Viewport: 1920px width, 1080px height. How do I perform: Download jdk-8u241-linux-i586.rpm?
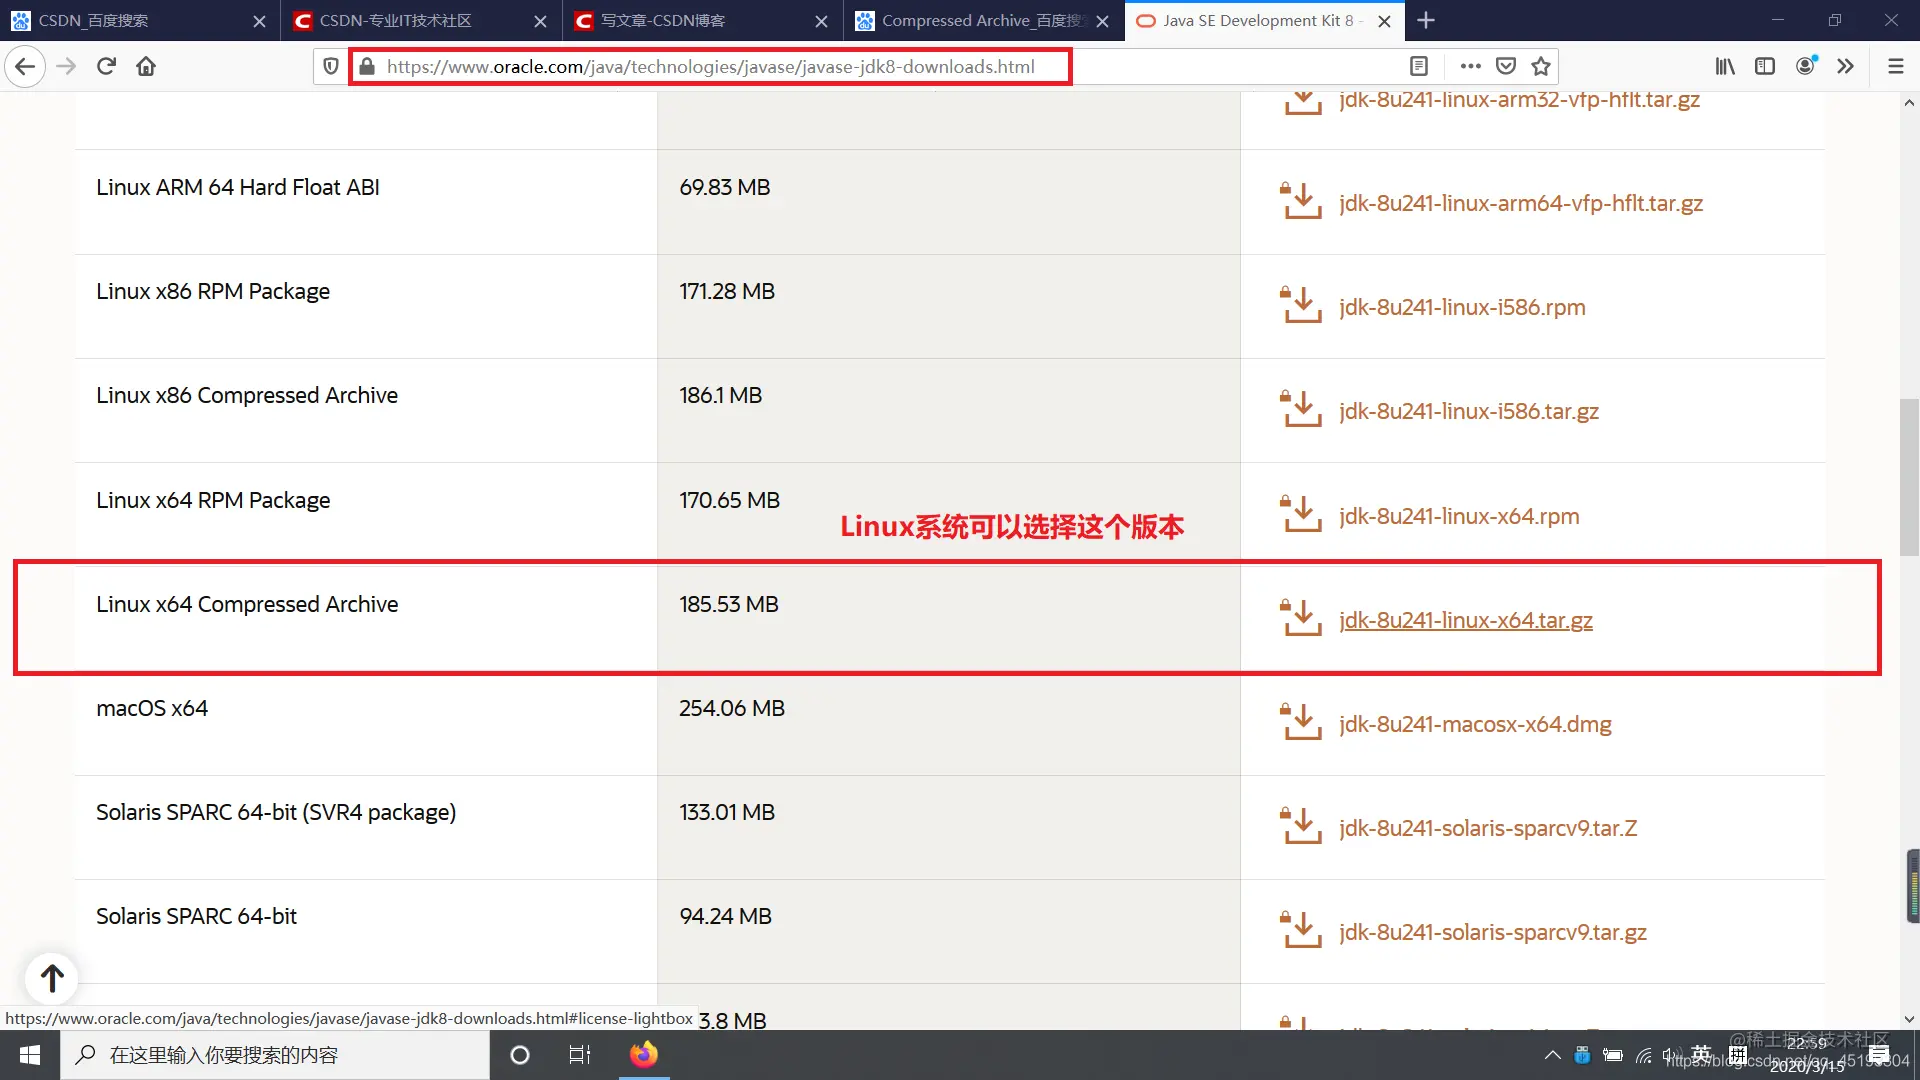point(1462,307)
